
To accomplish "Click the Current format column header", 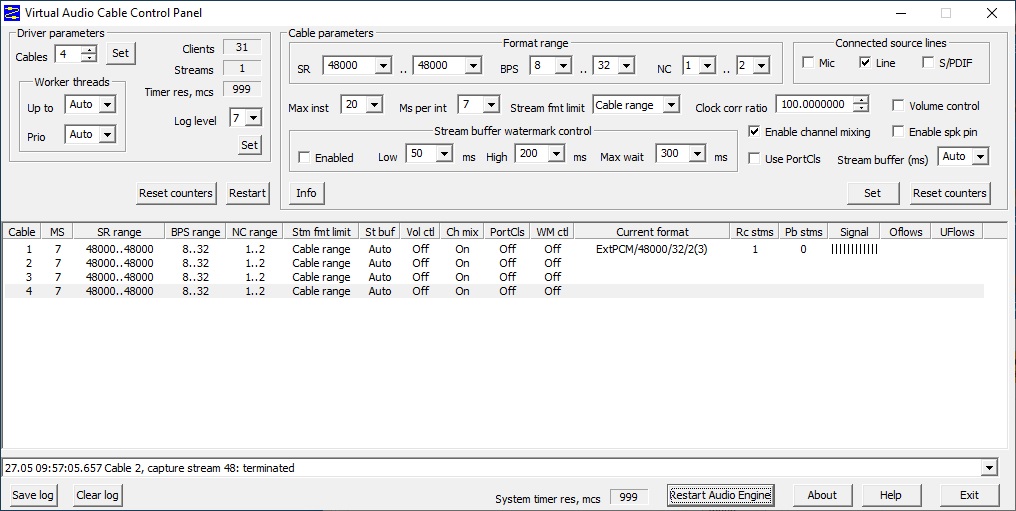I will point(652,232).
